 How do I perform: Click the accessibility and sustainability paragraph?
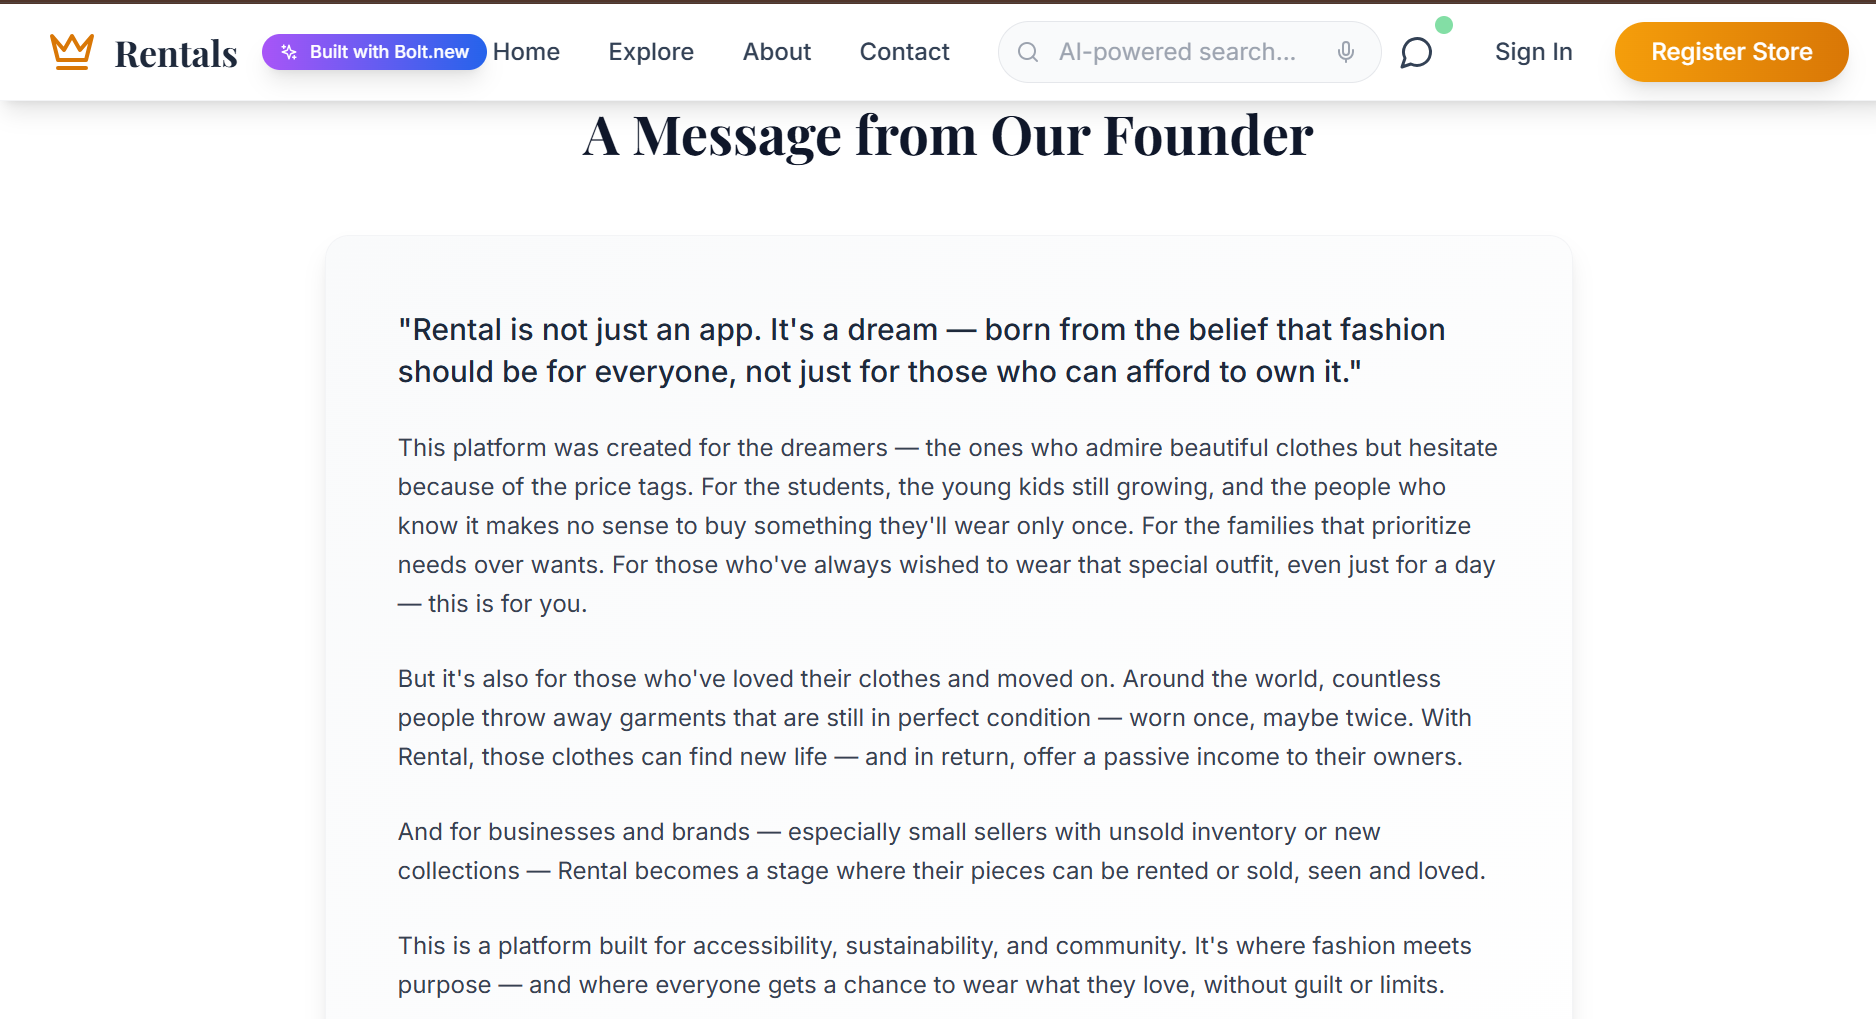pos(934,965)
